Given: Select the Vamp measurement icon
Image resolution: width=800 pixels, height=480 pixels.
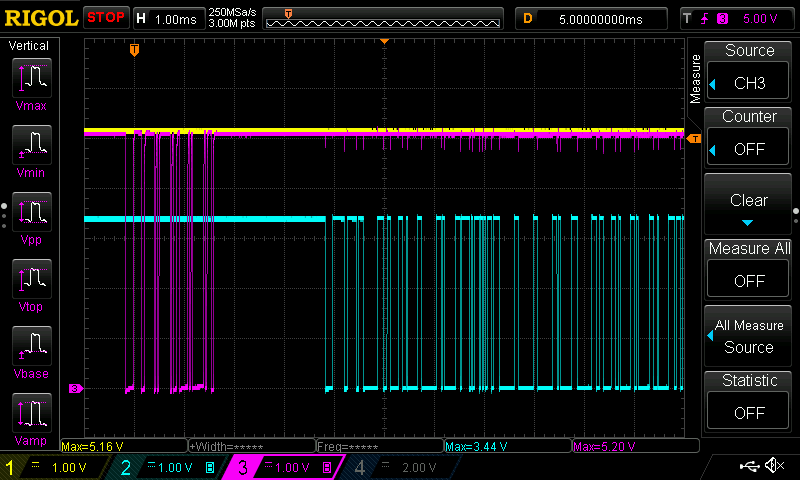Looking at the screenshot, I should (x=32, y=413).
